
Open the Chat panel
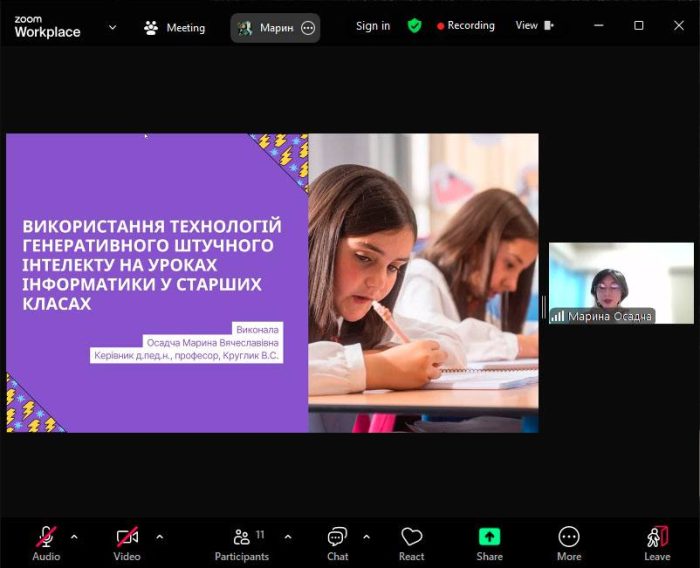click(x=338, y=540)
